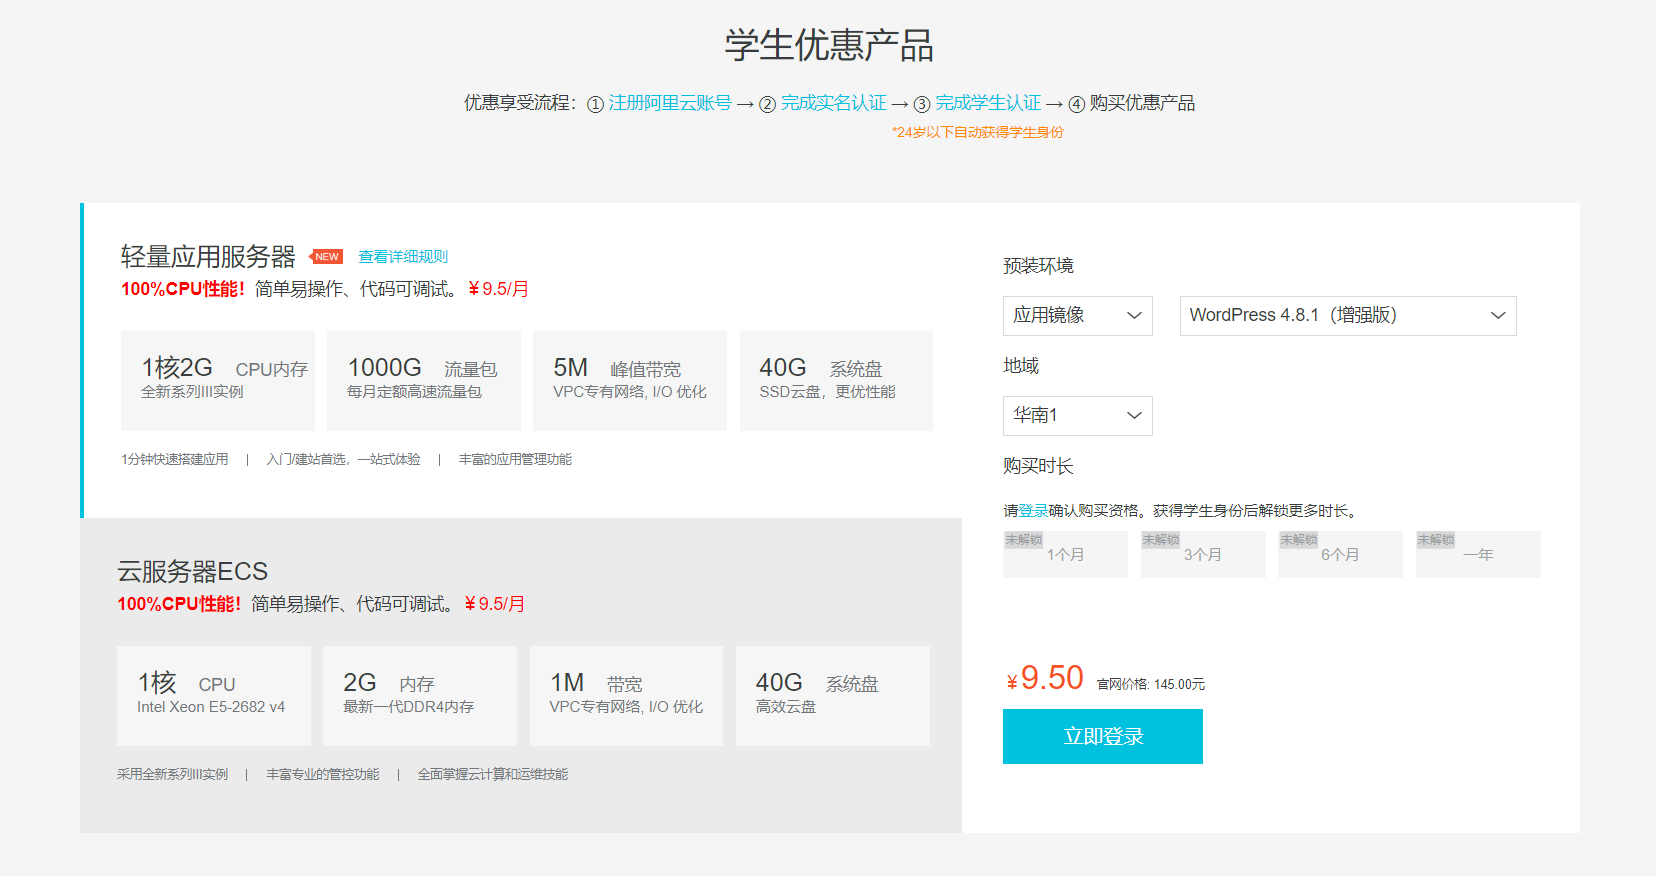1656x876 pixels.
Task: Switch to the 云服务器ECS product tab
Action: tap(193, 571)
